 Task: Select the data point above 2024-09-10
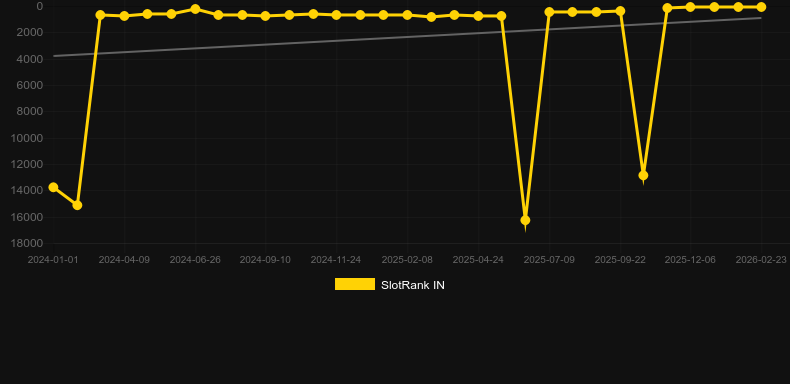pos(266,16)
